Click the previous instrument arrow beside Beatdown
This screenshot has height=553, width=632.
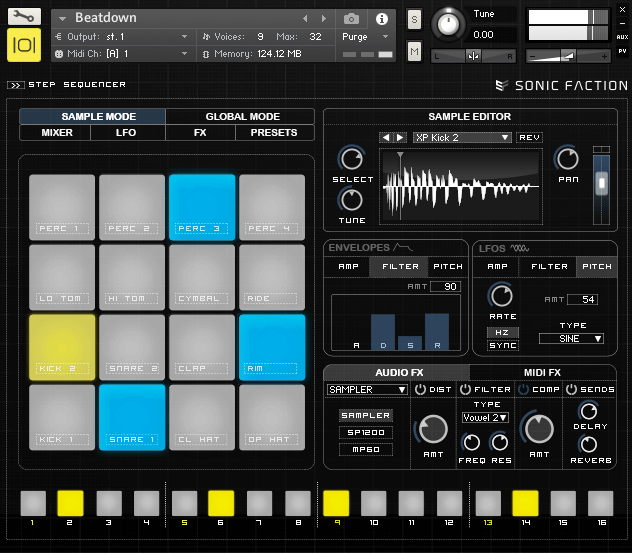point(306,19)
